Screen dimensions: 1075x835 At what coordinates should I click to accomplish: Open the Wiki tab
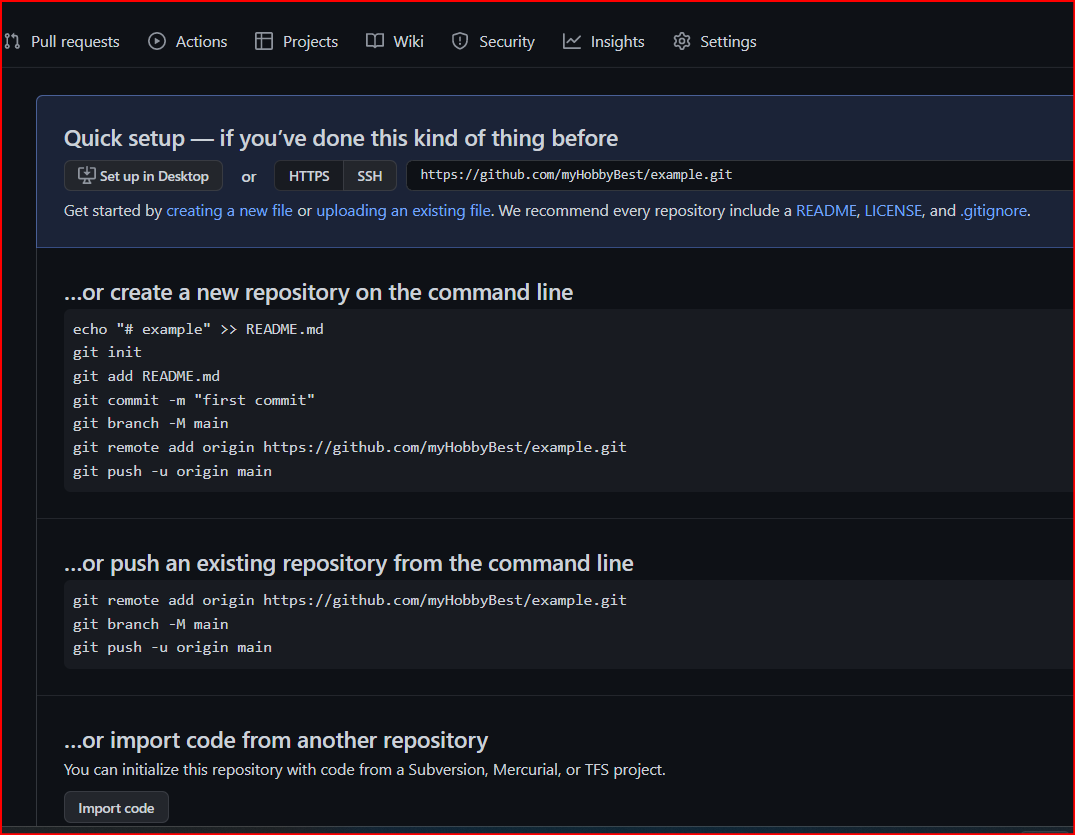408,41
